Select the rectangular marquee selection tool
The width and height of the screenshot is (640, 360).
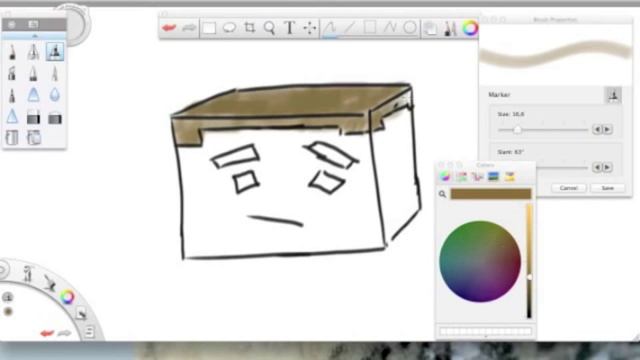209,28
